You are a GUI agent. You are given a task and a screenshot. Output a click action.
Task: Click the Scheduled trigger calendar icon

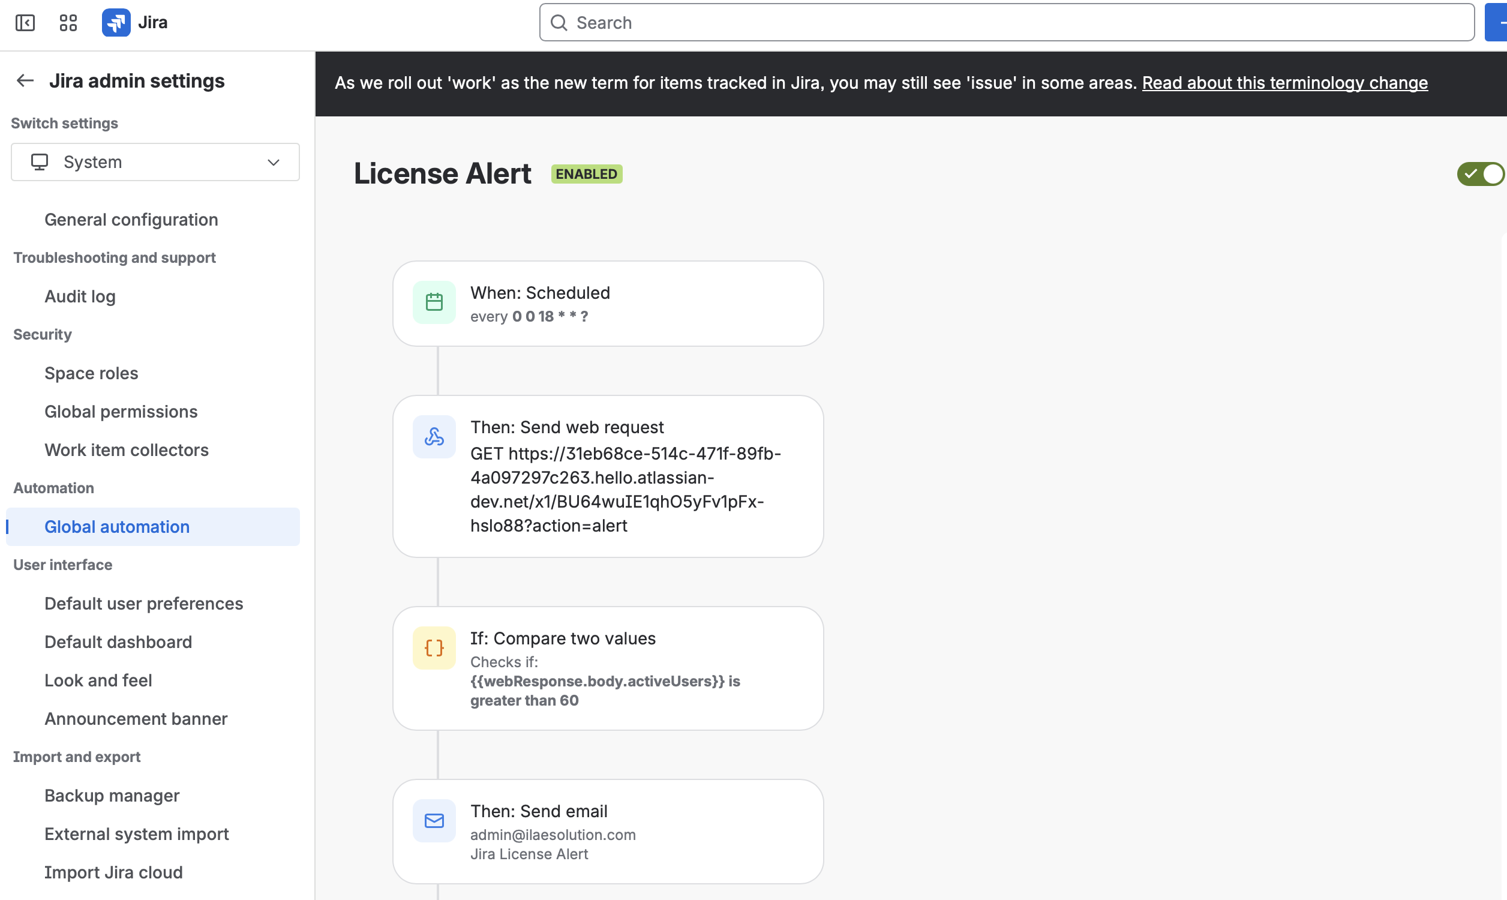434,302
